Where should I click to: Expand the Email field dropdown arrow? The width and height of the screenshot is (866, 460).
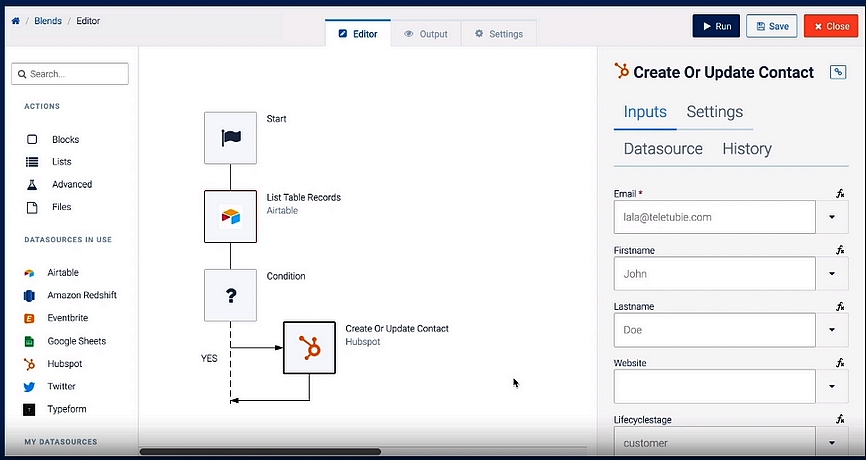pos(832,217)
